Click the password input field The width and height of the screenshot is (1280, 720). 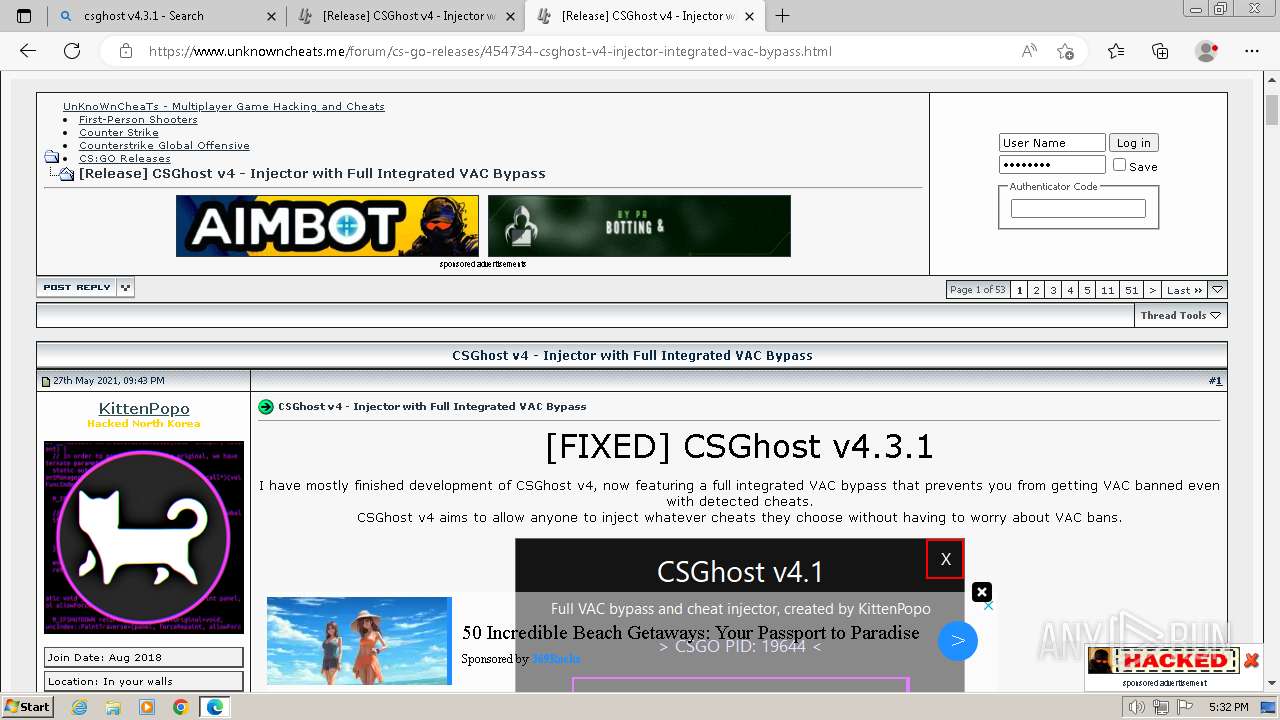1052,165
